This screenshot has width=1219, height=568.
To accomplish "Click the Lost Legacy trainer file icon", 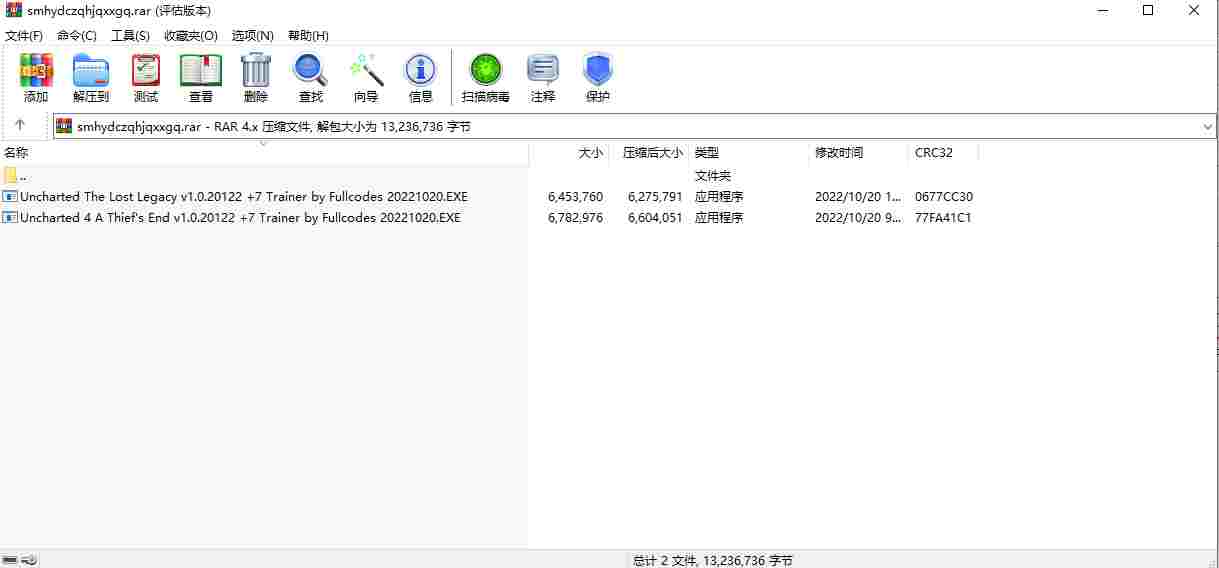I will click(10, 197).
